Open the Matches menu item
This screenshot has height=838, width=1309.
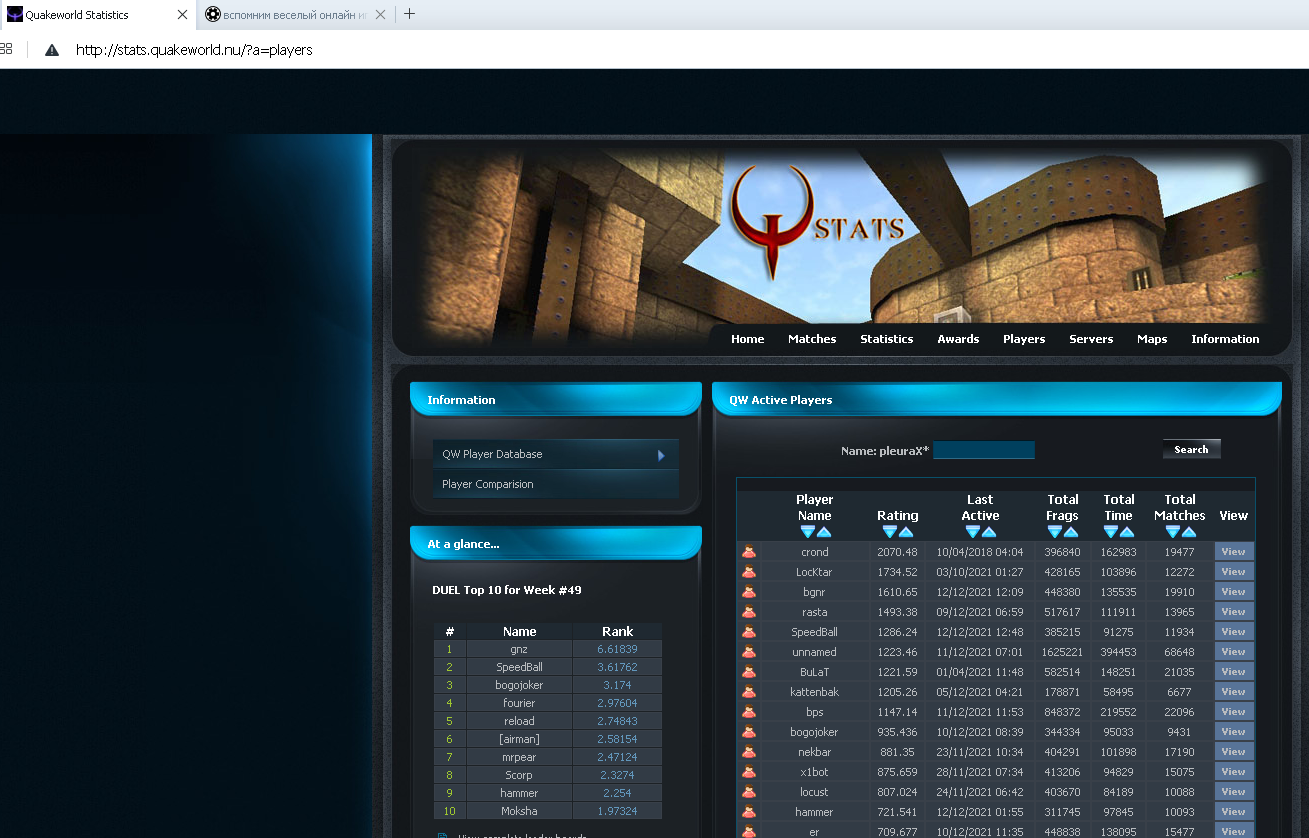[812, 339]
